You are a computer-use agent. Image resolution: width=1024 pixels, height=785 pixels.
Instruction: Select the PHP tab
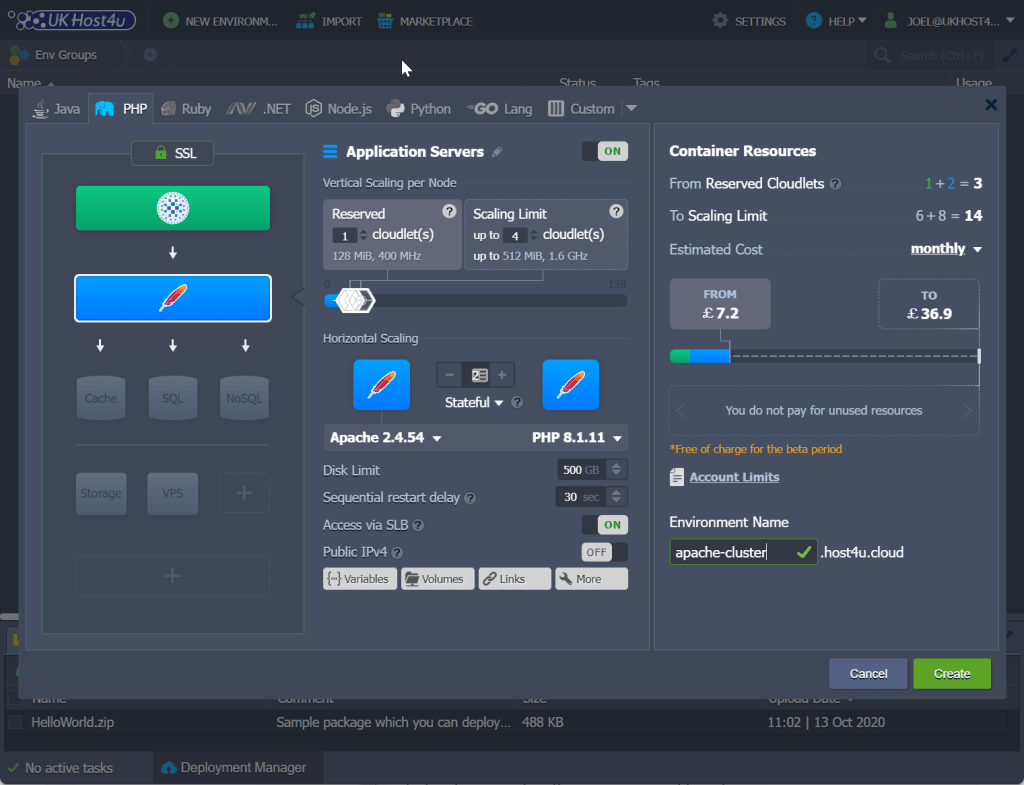click(121, 108)
